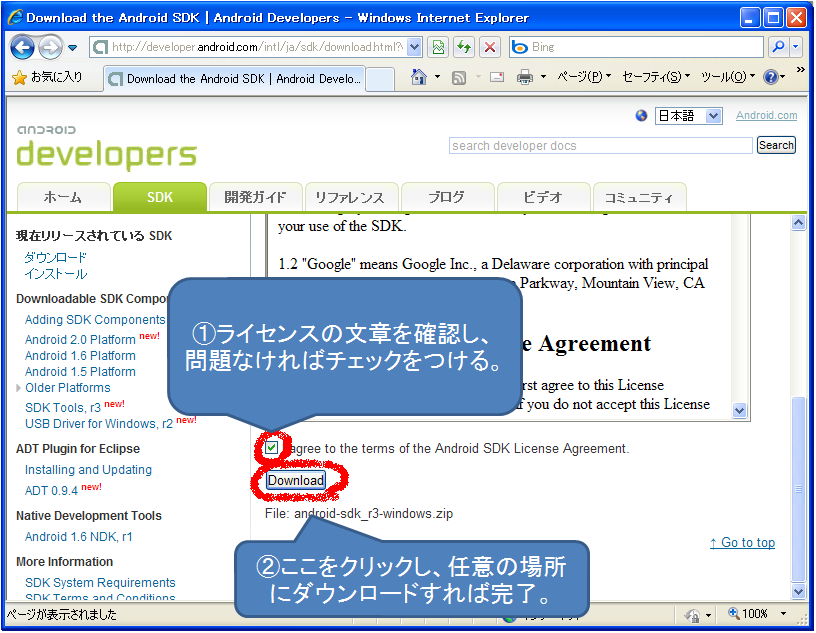Follow the Go to top link
This screenshot has width=816, height=633.
(x=743, y=542)
